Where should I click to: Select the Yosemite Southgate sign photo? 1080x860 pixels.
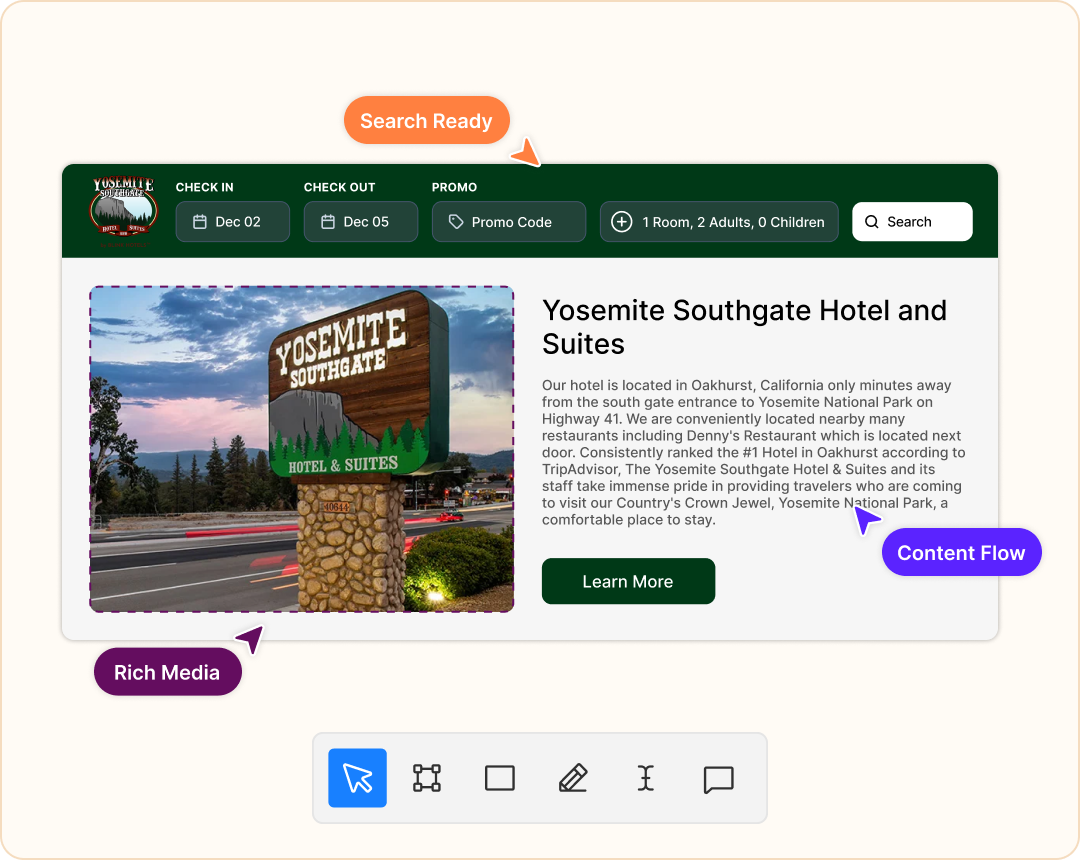[x=302, y=449]
